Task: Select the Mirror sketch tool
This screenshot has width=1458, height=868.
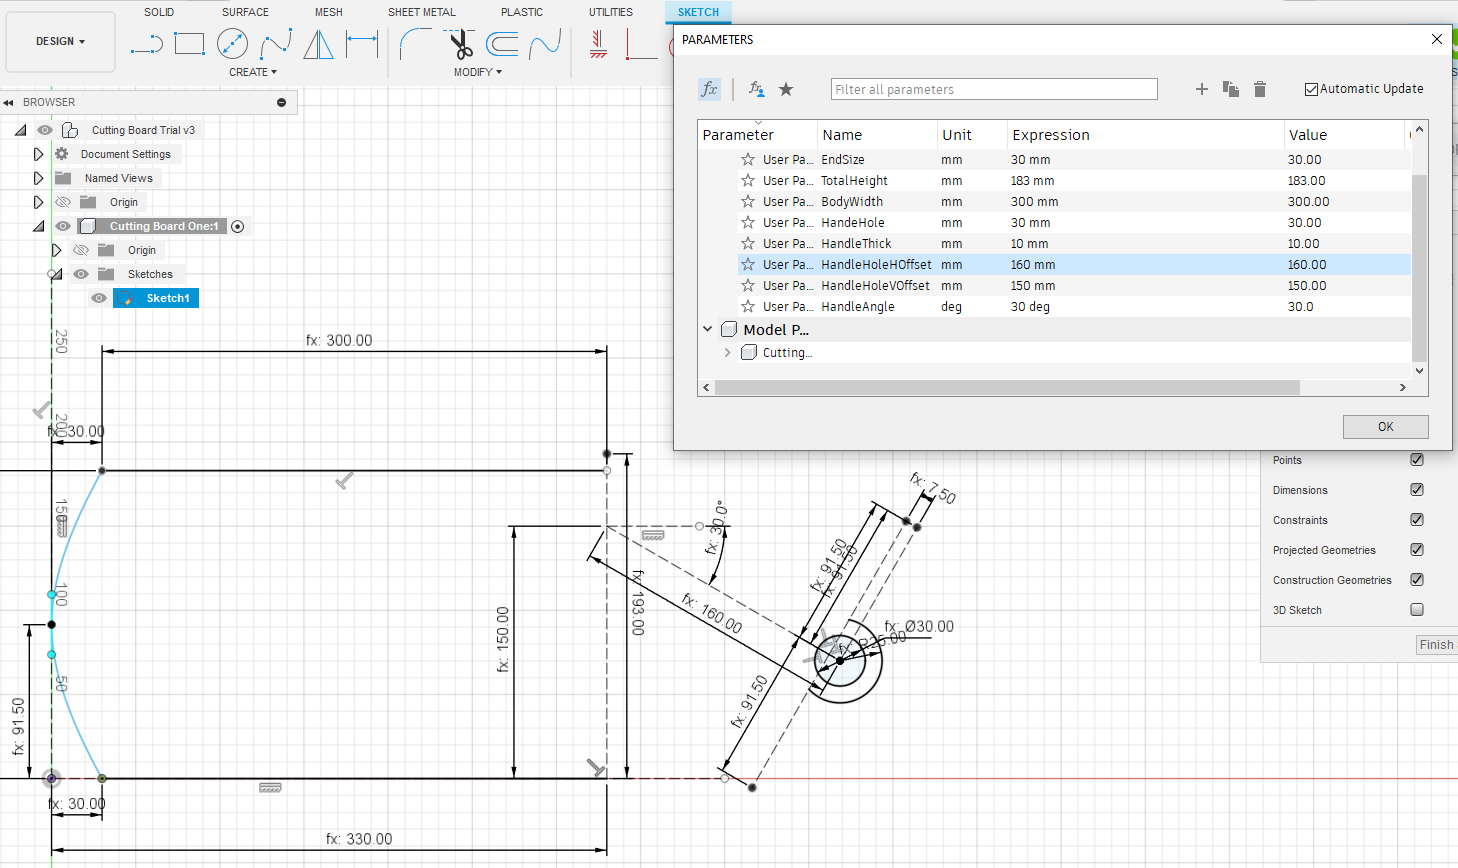Action: point(318,43)
